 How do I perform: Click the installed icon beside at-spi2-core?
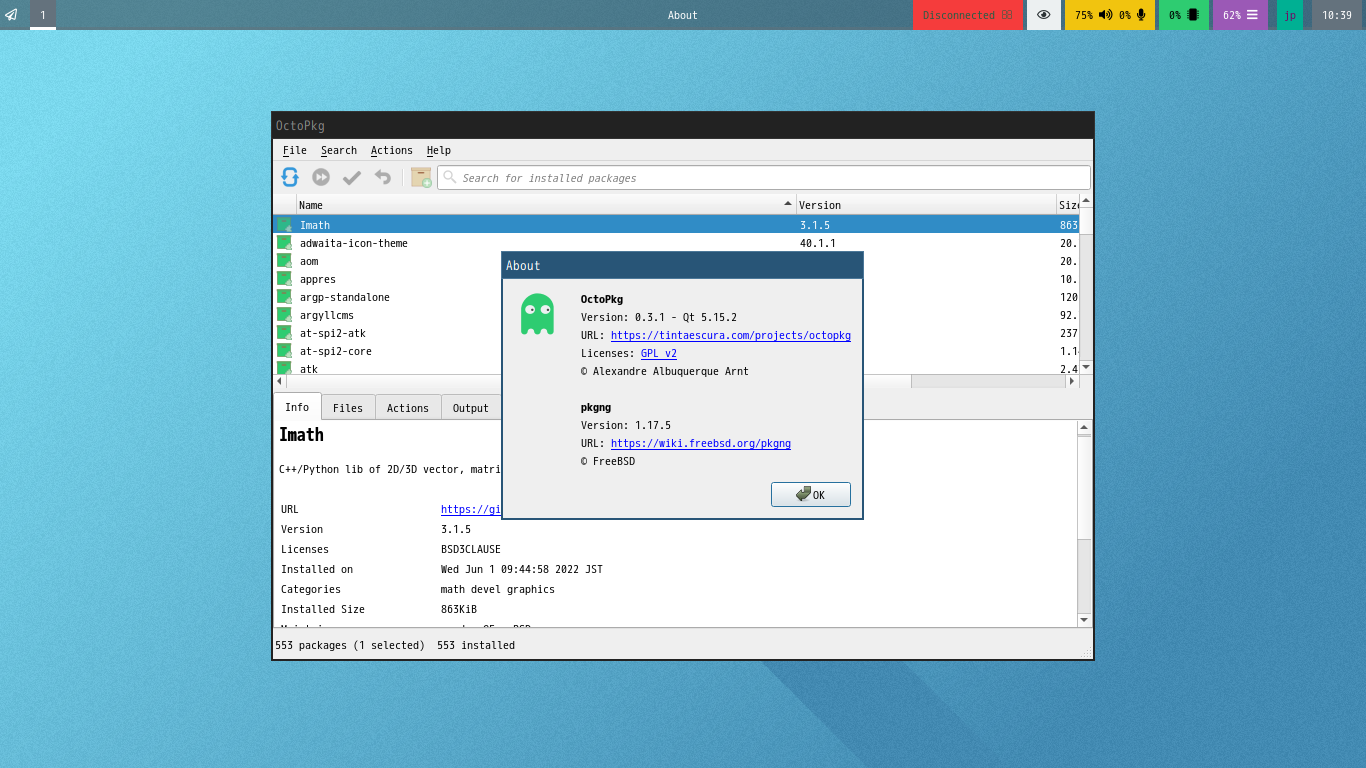click(285, 351)
